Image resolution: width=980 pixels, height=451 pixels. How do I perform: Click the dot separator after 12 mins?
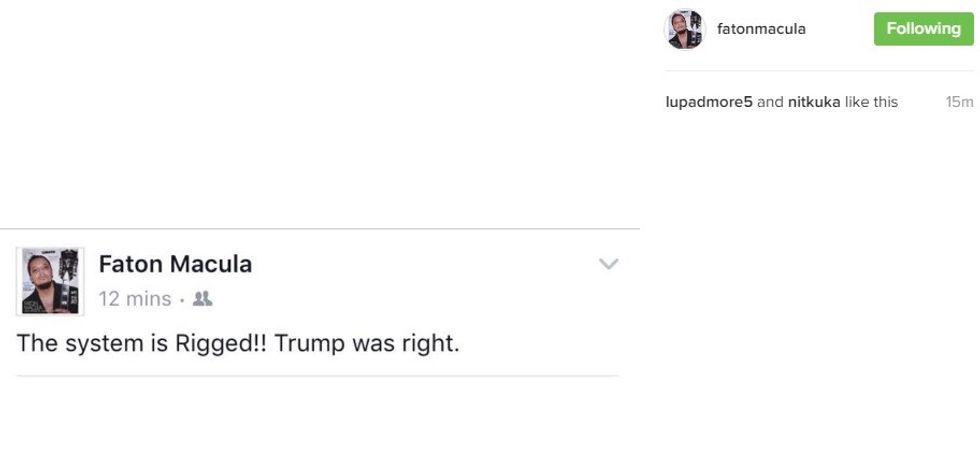click(x=181, y=299)
